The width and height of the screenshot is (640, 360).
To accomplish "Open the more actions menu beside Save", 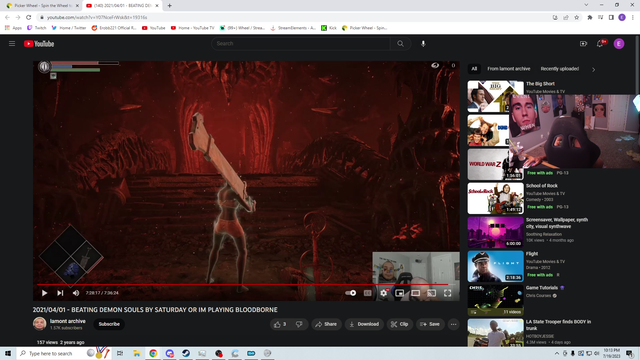I will 453,324.
